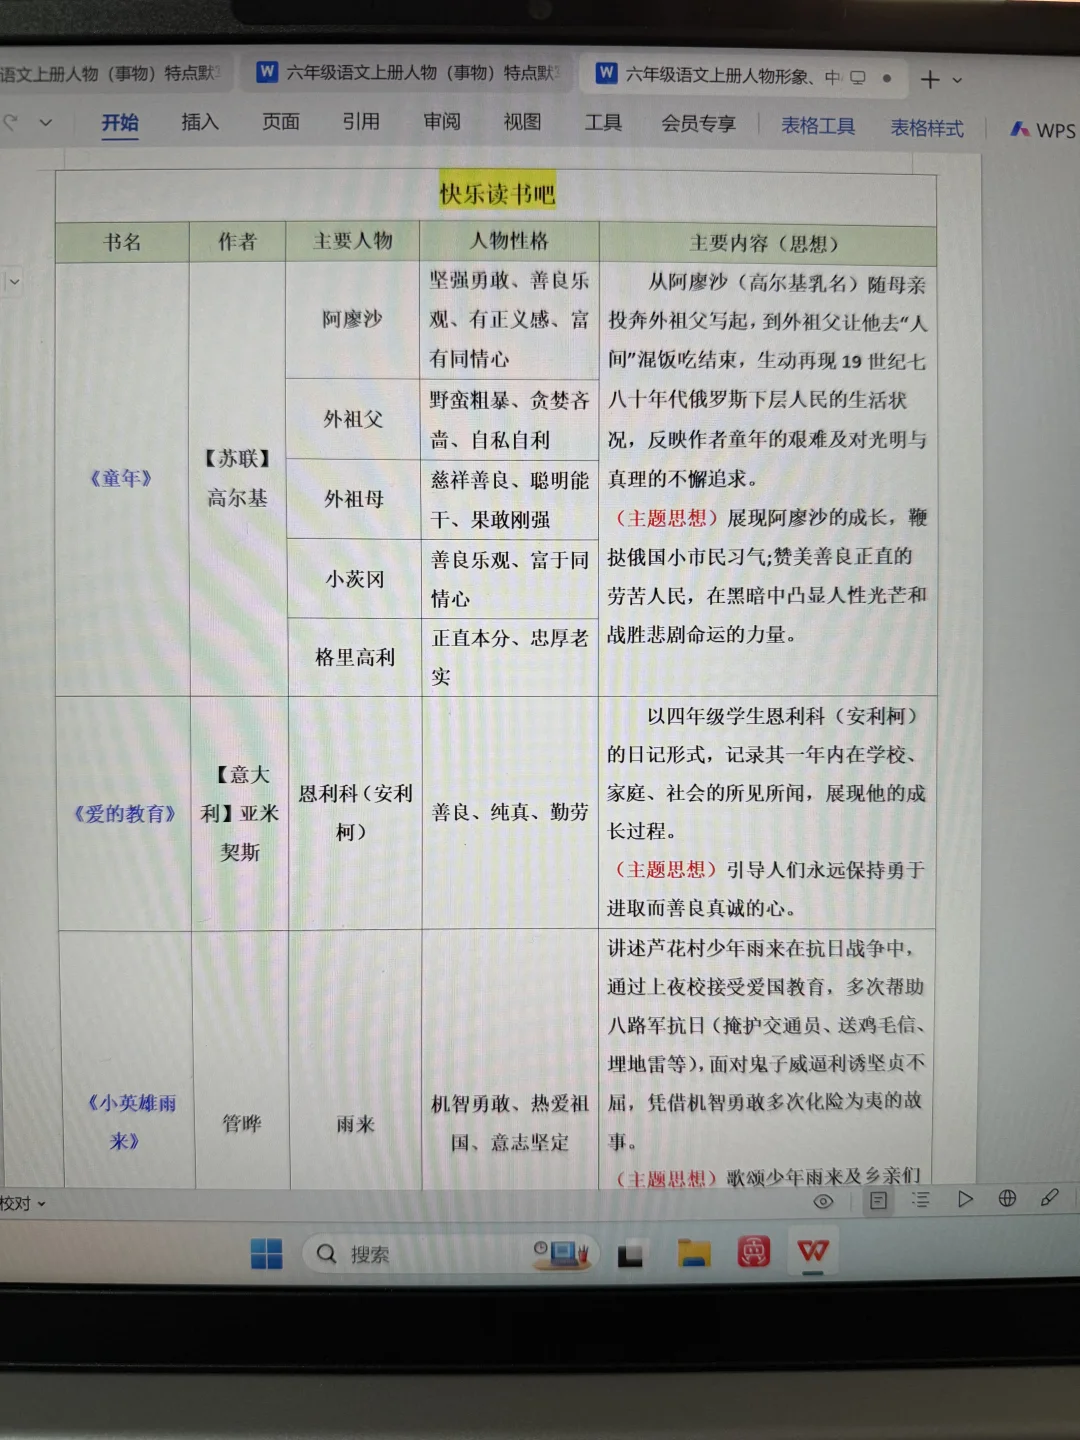Viewport: 1080px width, 1440px height.
Task: Click the 阿廖沙 character cell
Action: coord(352,319)
